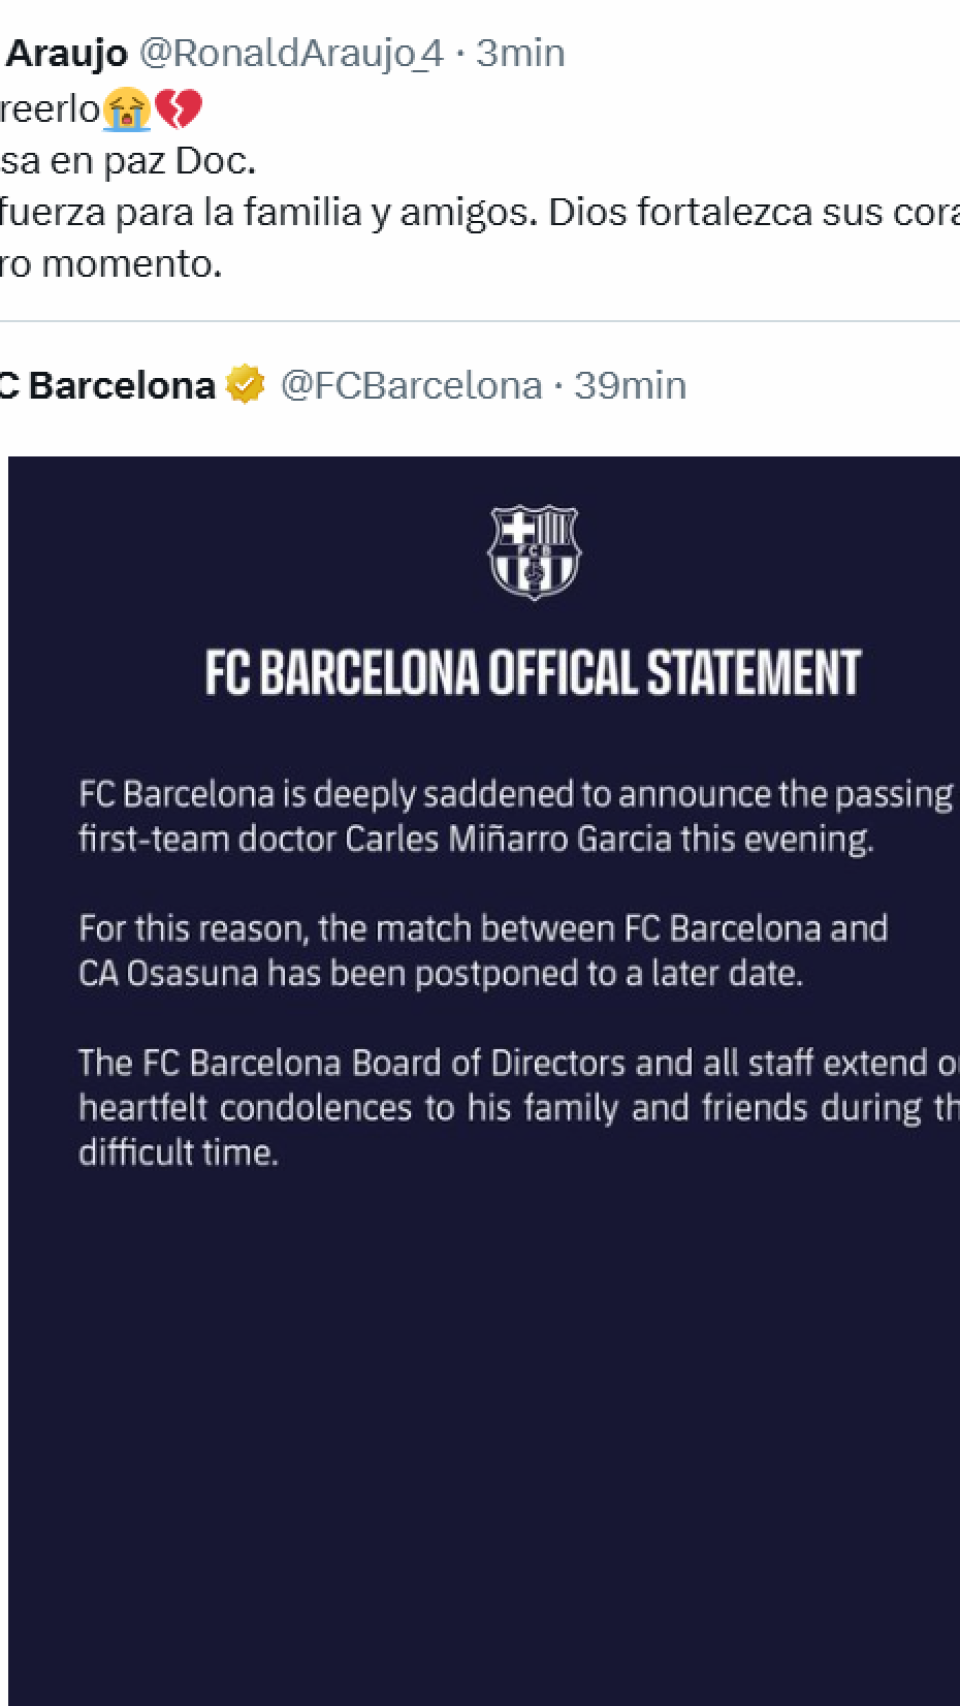Viewport: 960px width, 1706px height.
Task: Click the 39min timestamp on Barcelona's tweet
Action: (x=630, y=385)
